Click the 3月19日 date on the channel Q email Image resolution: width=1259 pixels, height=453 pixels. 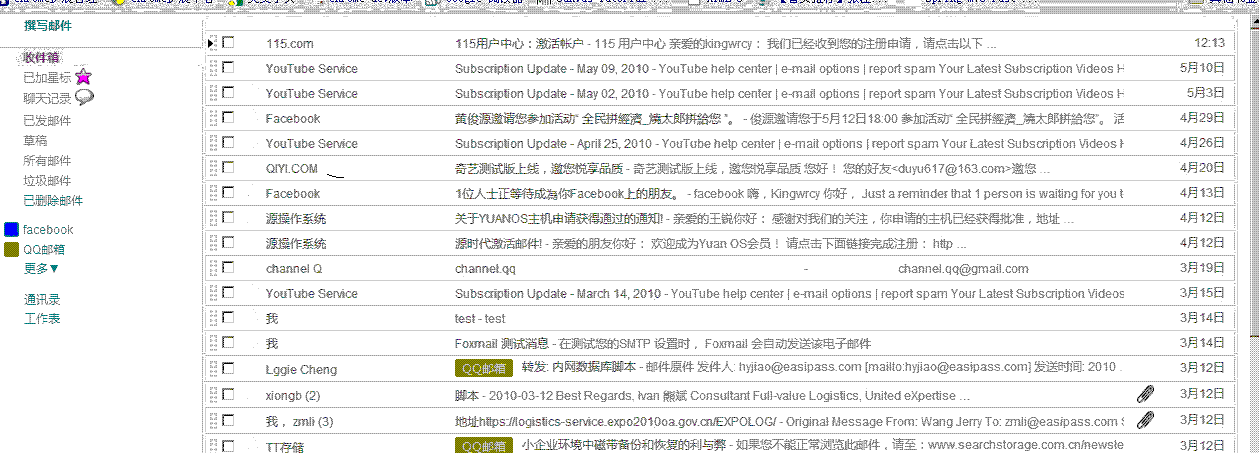1203,268
